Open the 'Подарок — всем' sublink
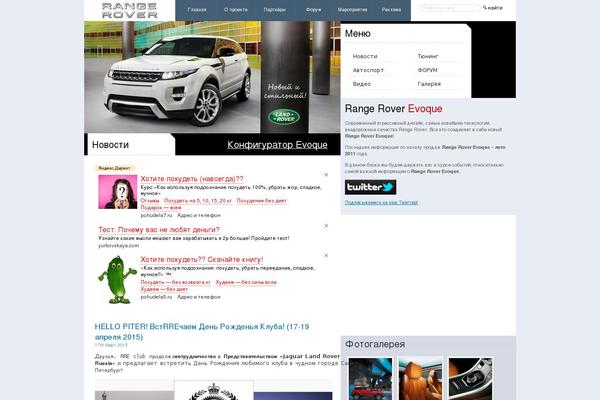 [161, 207]
